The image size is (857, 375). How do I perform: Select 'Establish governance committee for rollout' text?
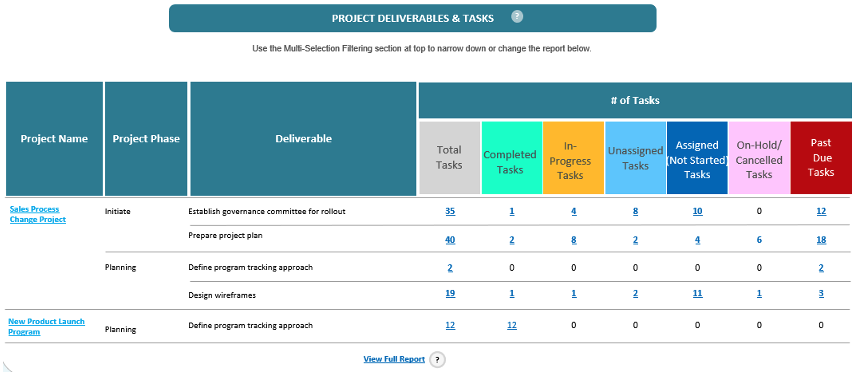pos(267,212)
